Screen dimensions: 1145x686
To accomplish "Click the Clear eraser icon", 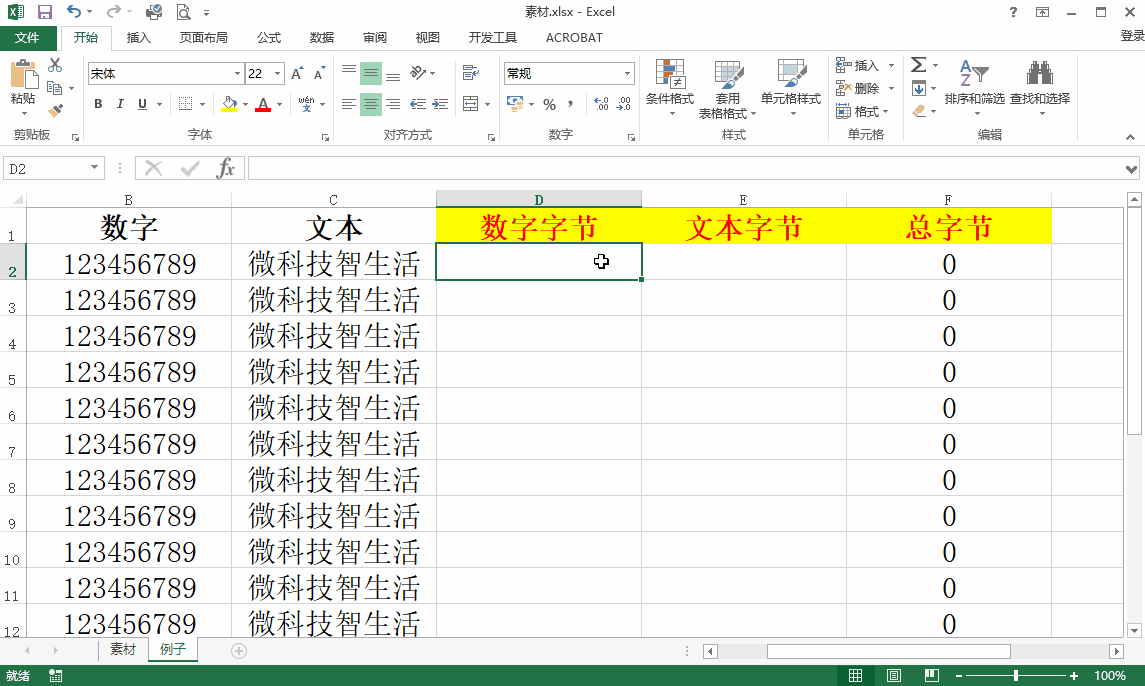I will tap(919, 111).
